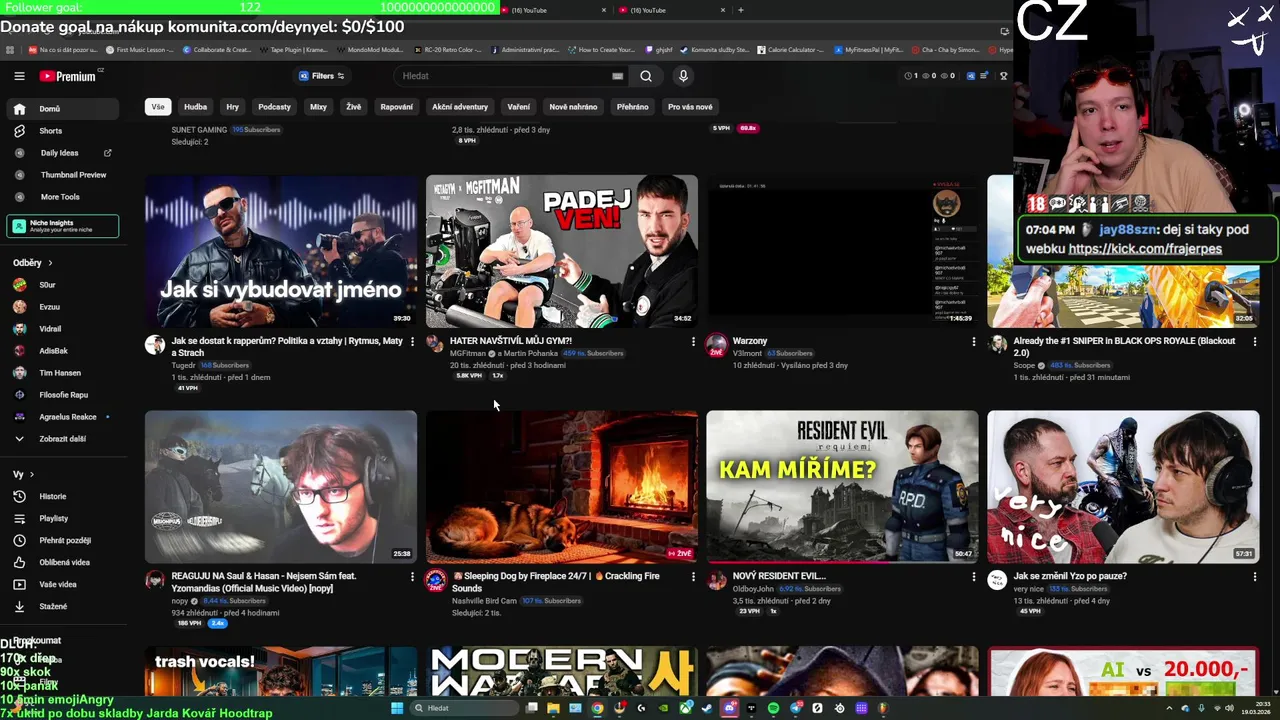The image size is (1280, 720).
Task: Open more options for 'Jak se dostat k rapperům' video
Action: [x=412, y=342]
